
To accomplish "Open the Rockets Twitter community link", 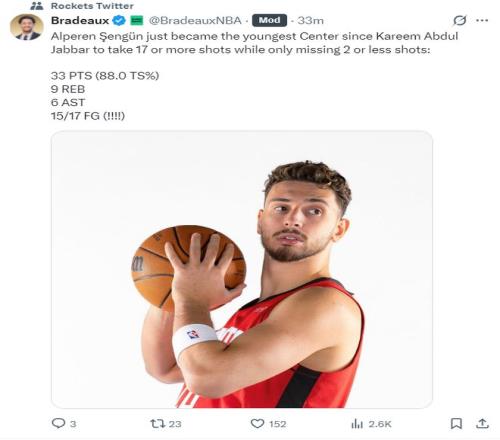I will click(x=92, y=6).
